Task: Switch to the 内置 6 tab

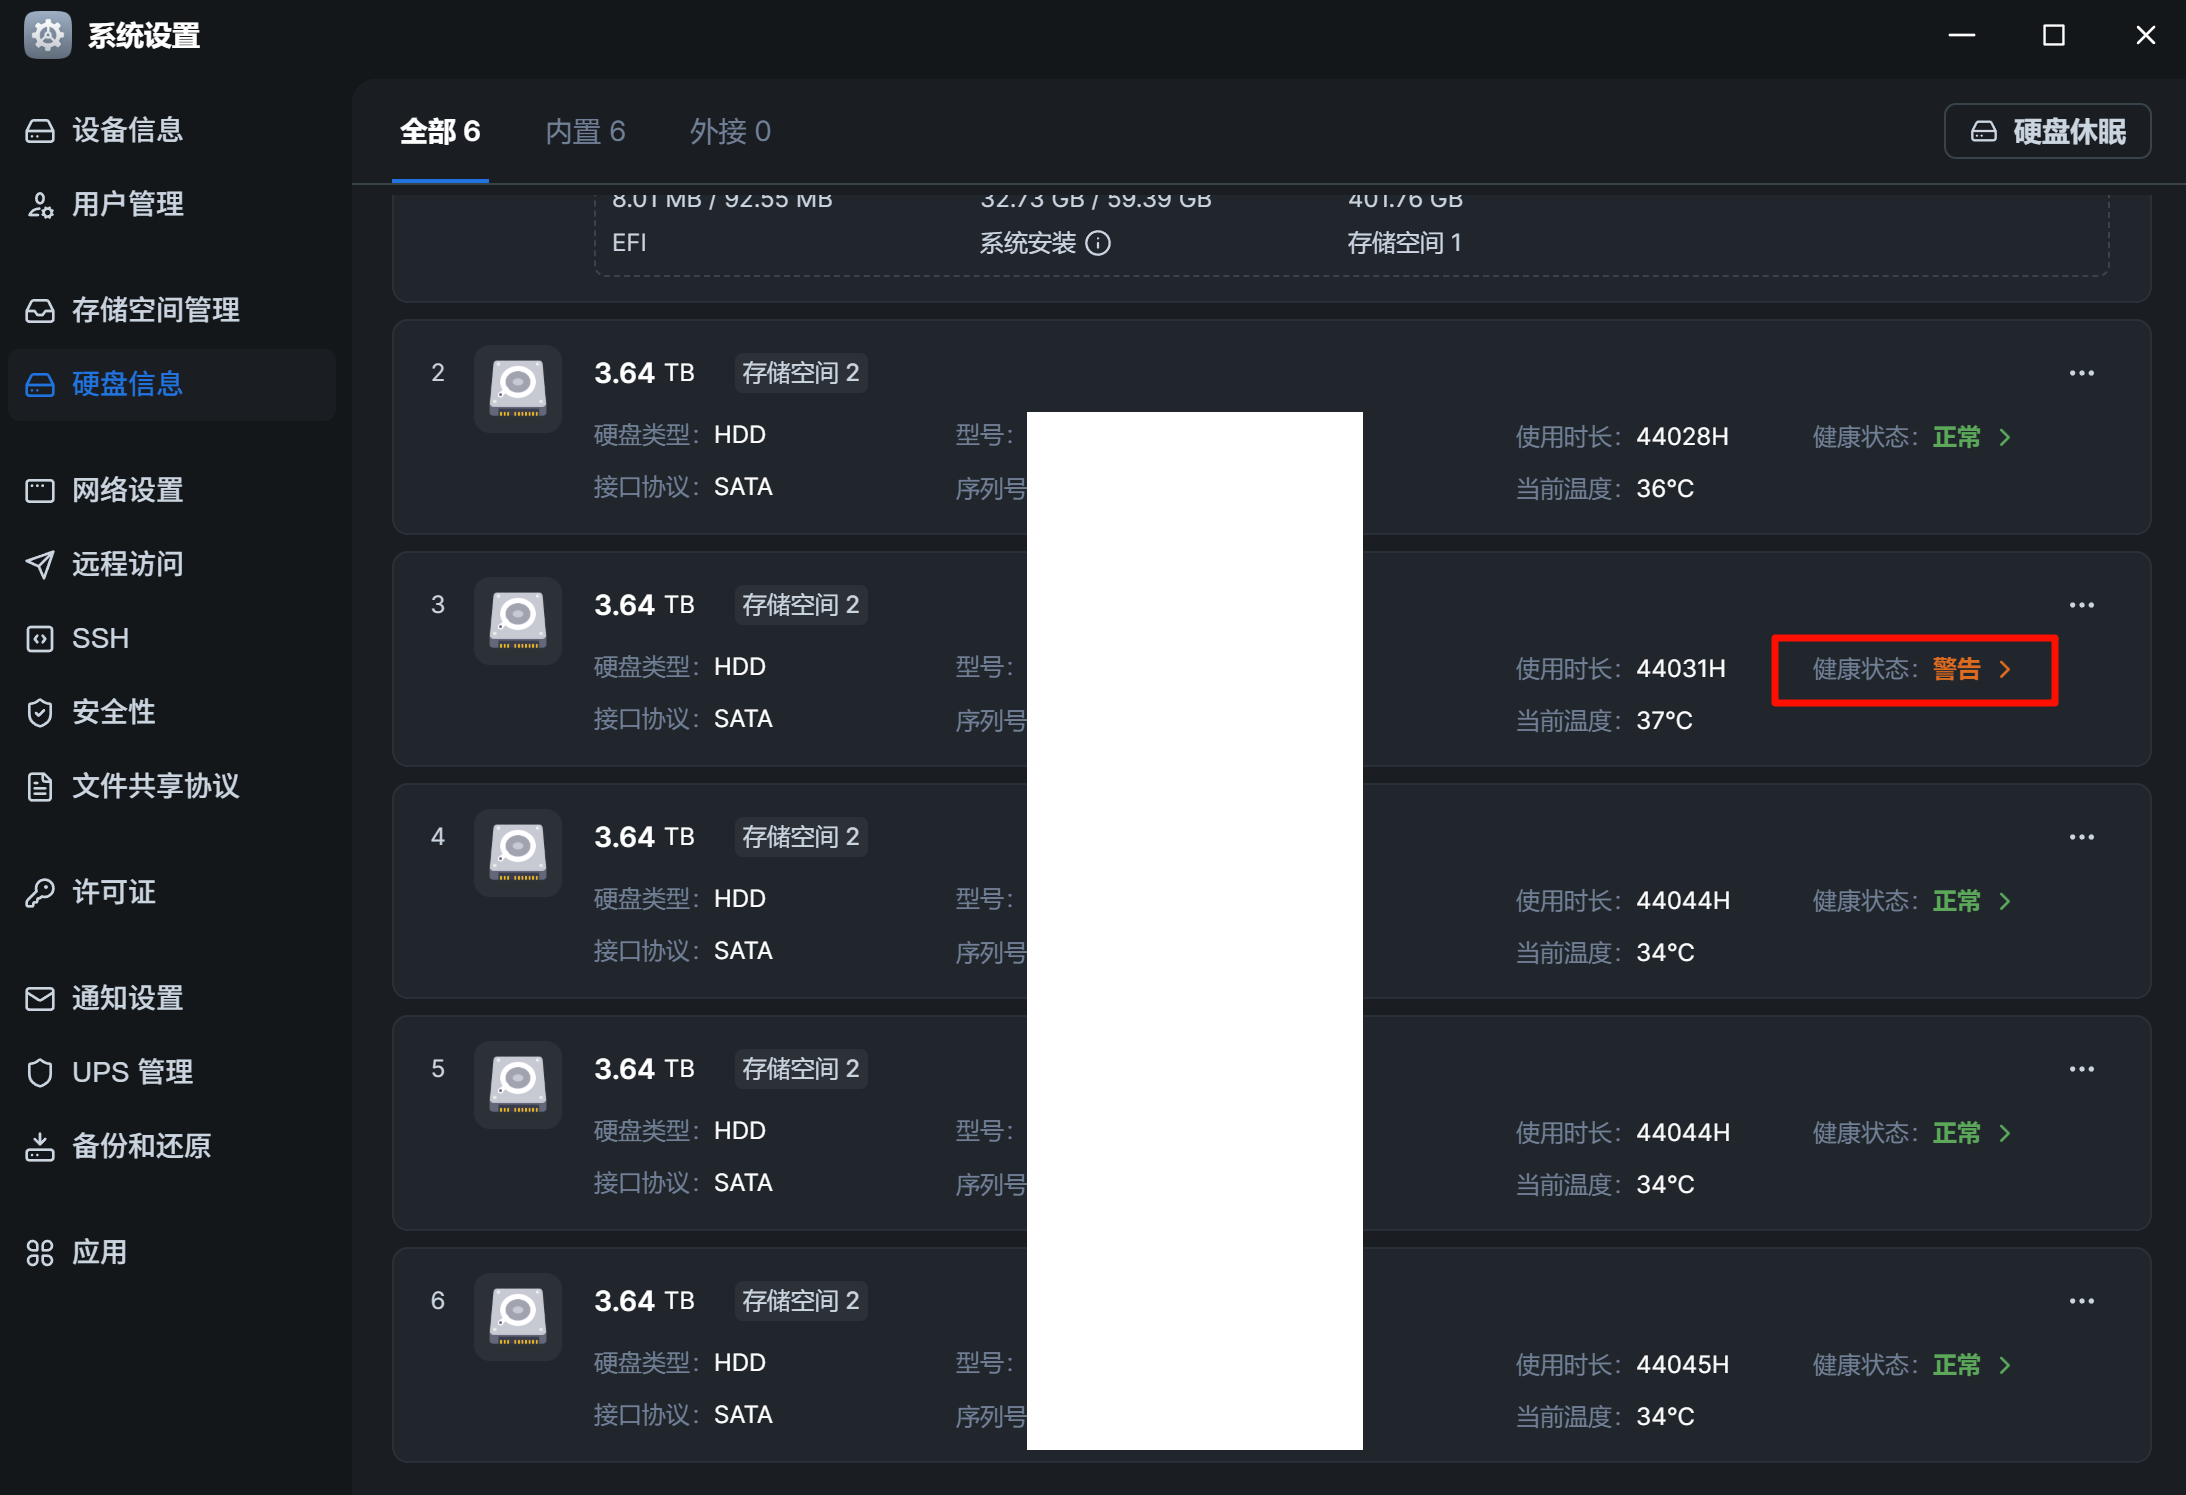Action: pos(585,131)
